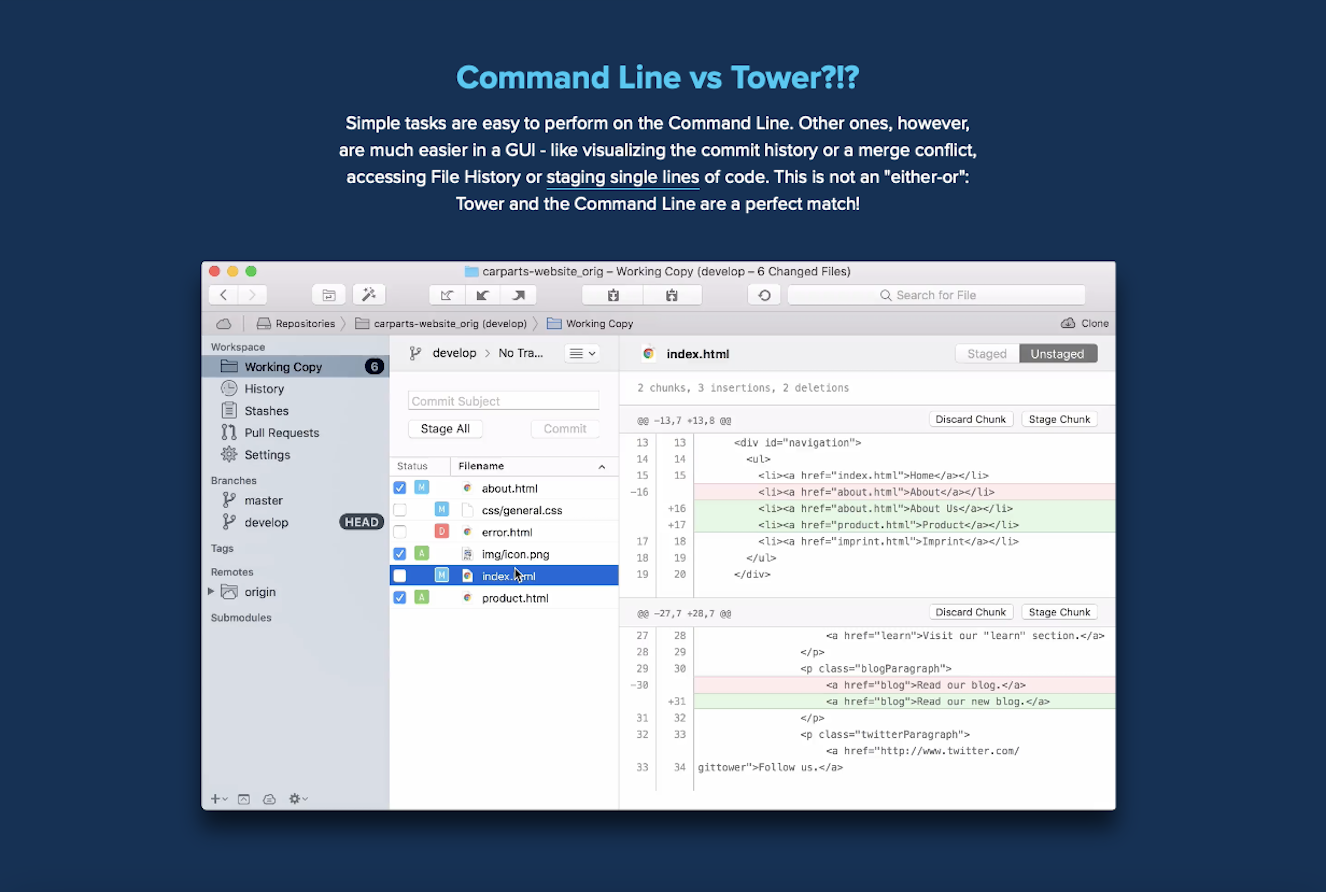This screenshot has width=1326, height=892.
Task: Select Working Copy in the sidebar
Action: [295, 367]
